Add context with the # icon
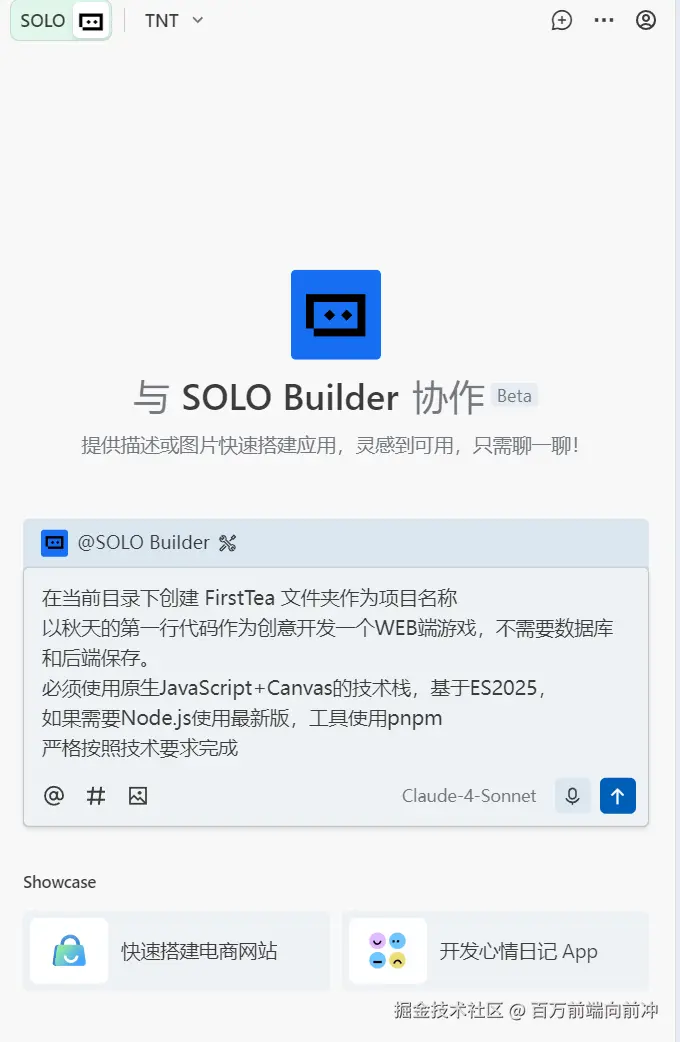680x1042 pixels. (96, 795)
